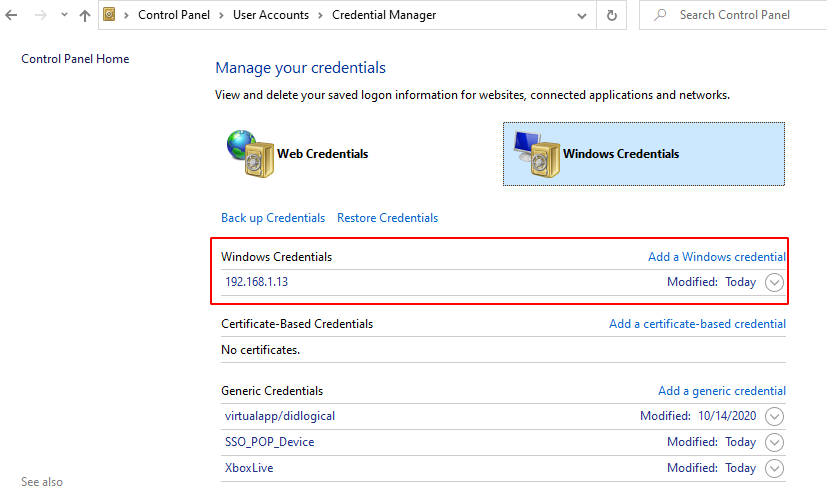
Task: Click the Up one level arrow
Action: click(x=85, y=15)
